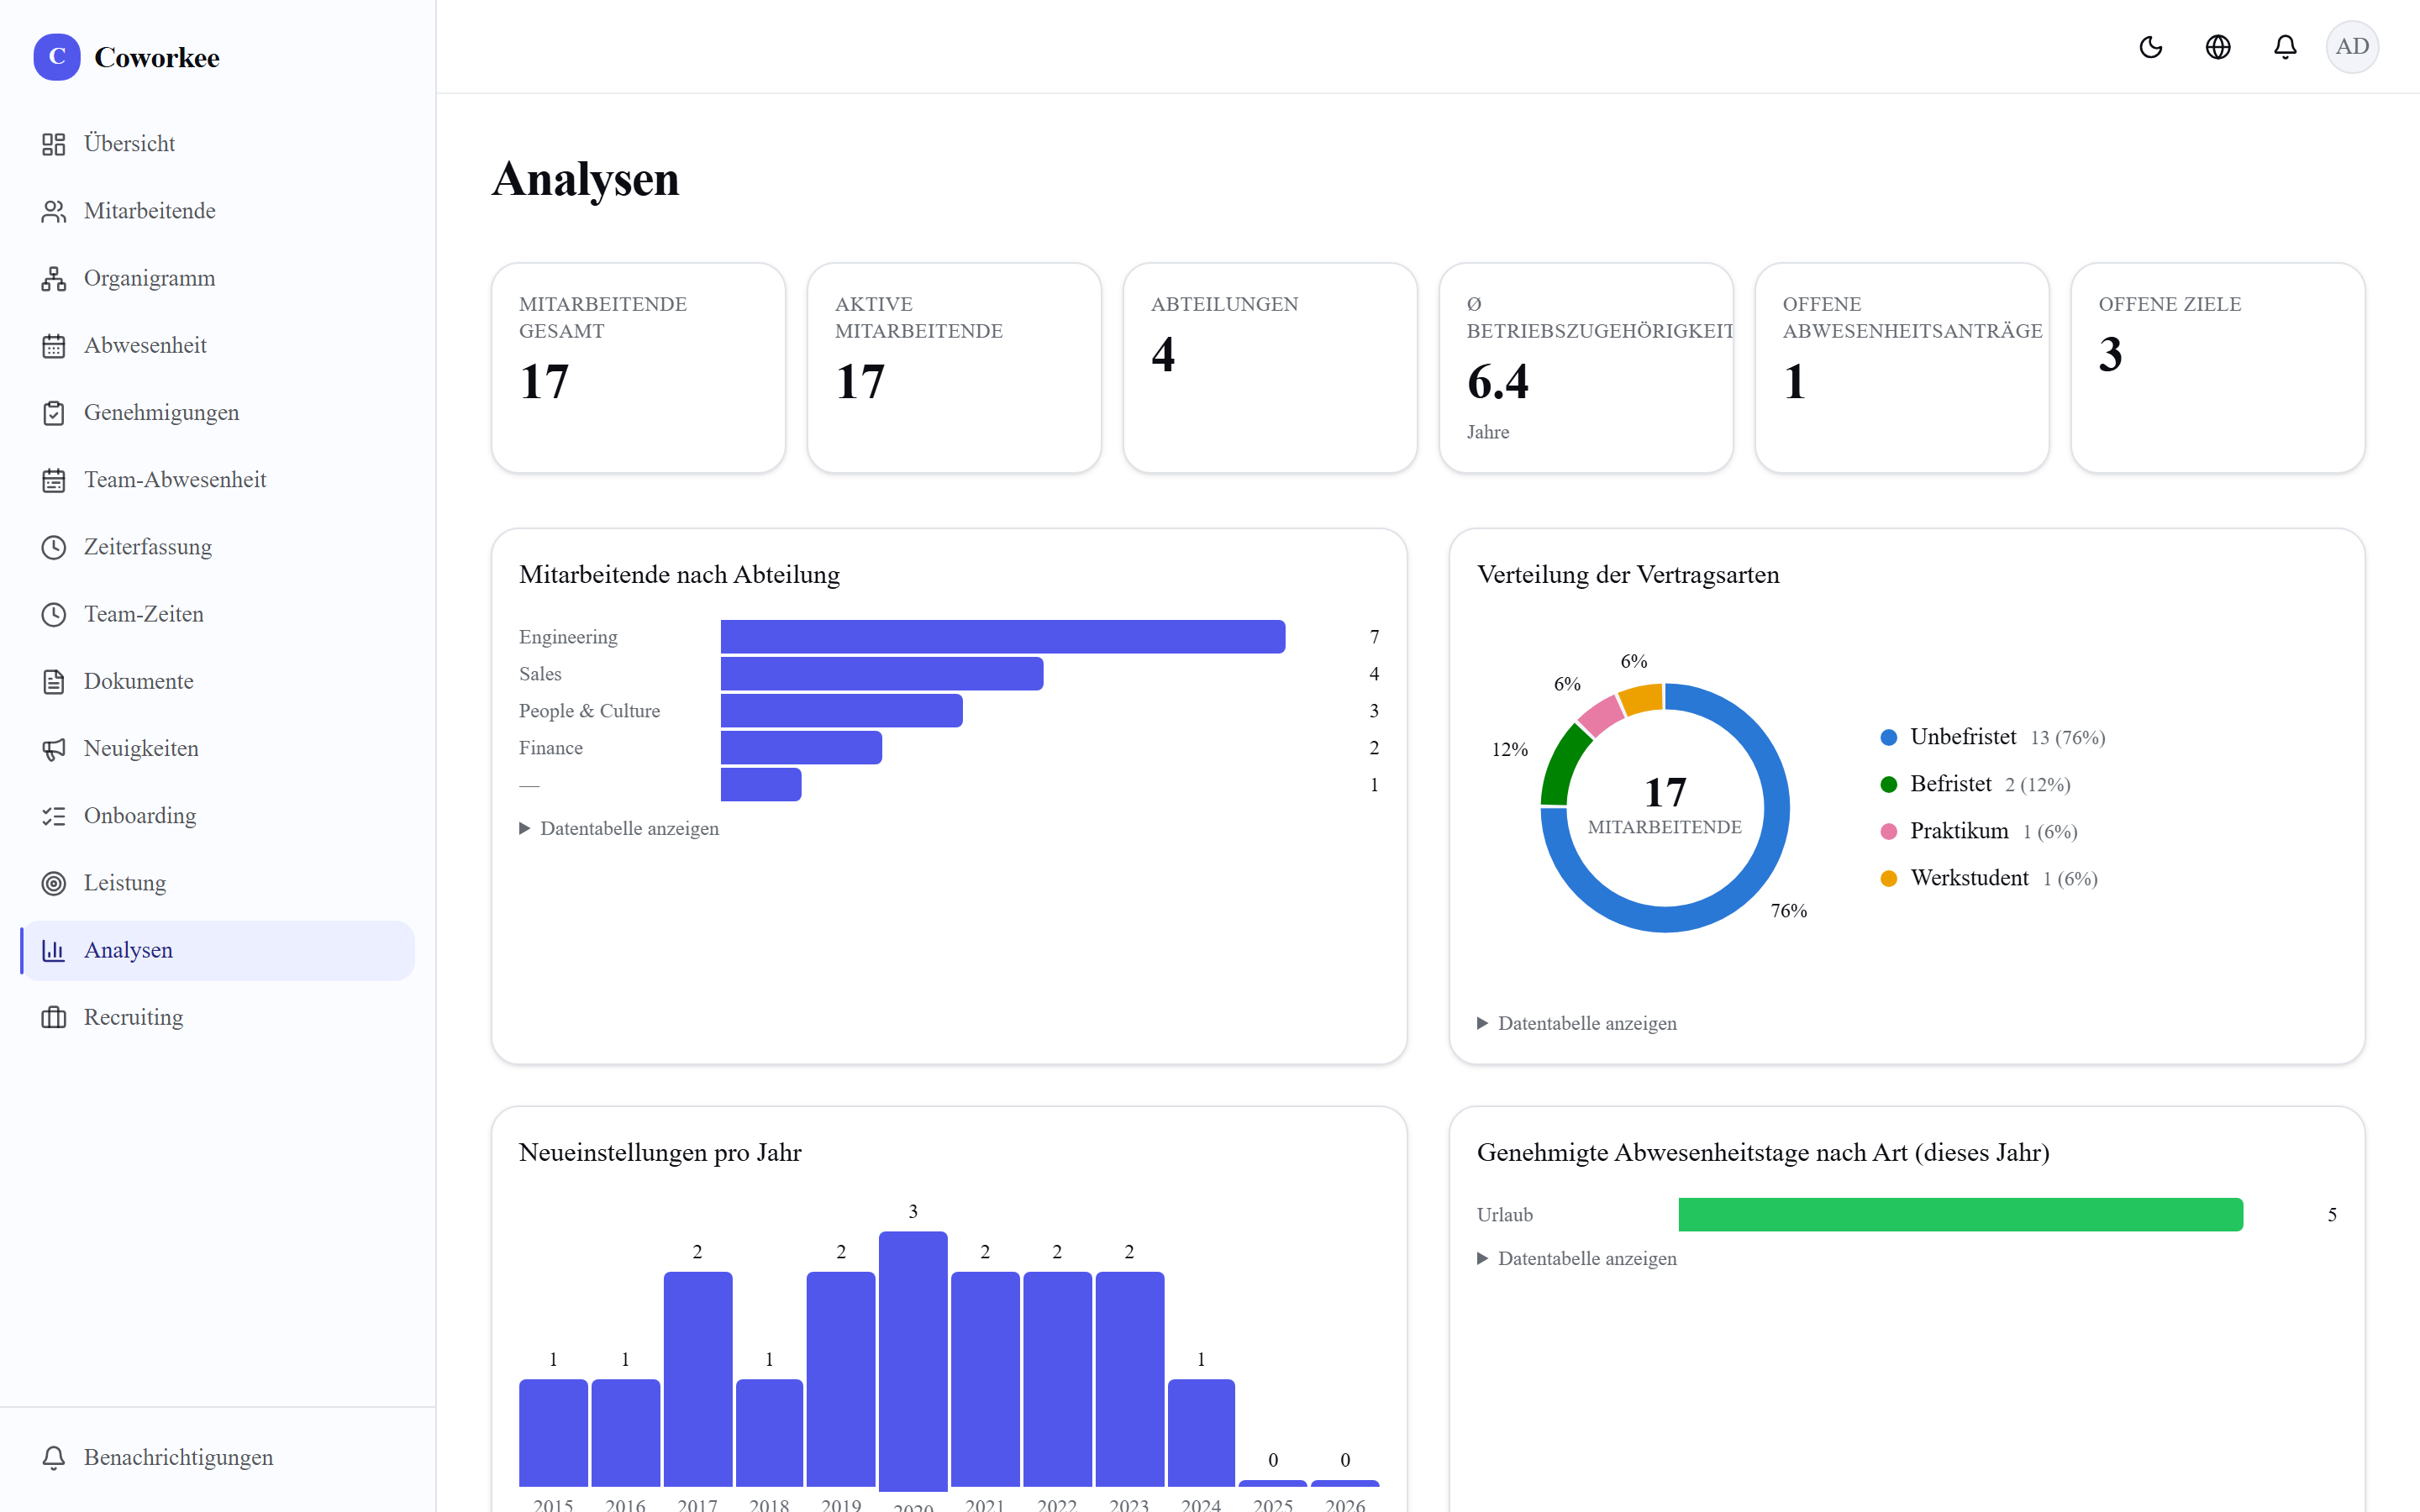
Task: Click the Dokumente file icon
Action: tap(54, 681)
